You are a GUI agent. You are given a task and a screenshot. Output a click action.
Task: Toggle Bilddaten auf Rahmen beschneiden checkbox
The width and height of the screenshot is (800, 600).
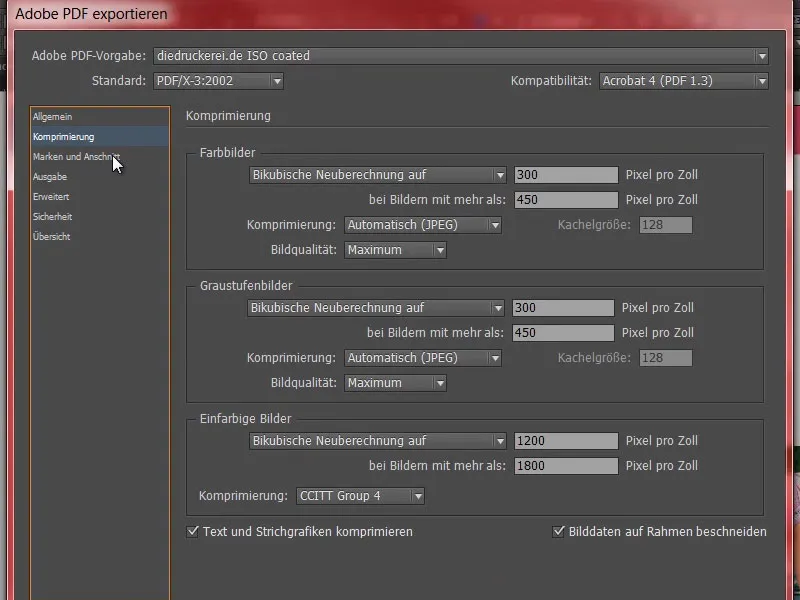pyautogui.click(x=558, y=532)
